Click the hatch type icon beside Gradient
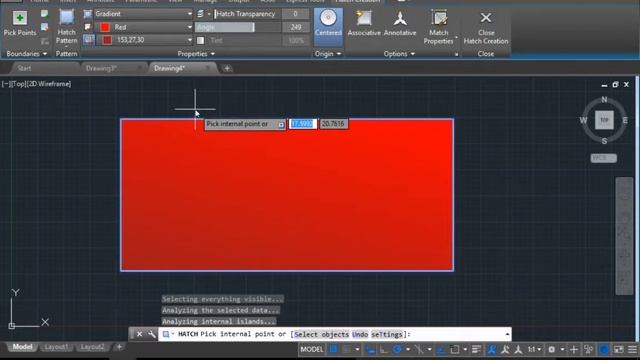Screen dimensions: 640x360 coord(88,14)
